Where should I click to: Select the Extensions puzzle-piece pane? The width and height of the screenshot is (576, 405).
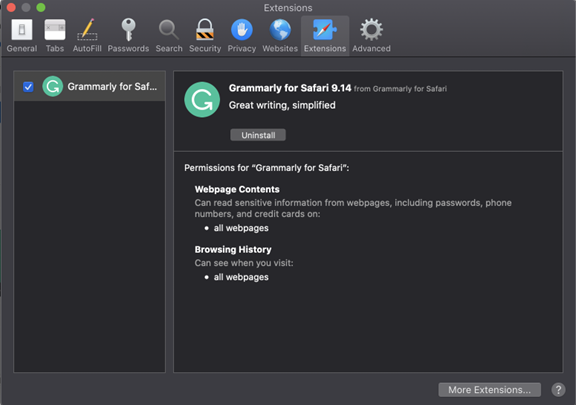pos(325,36)
